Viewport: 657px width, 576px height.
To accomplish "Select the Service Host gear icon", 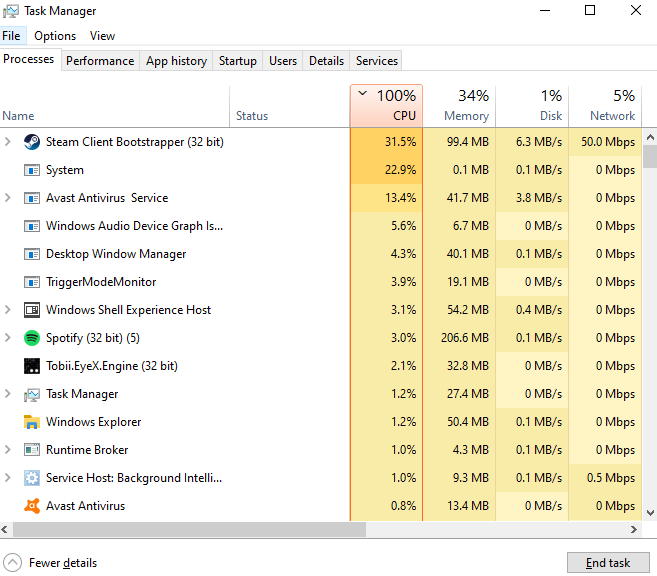I will tap(32, 478).
